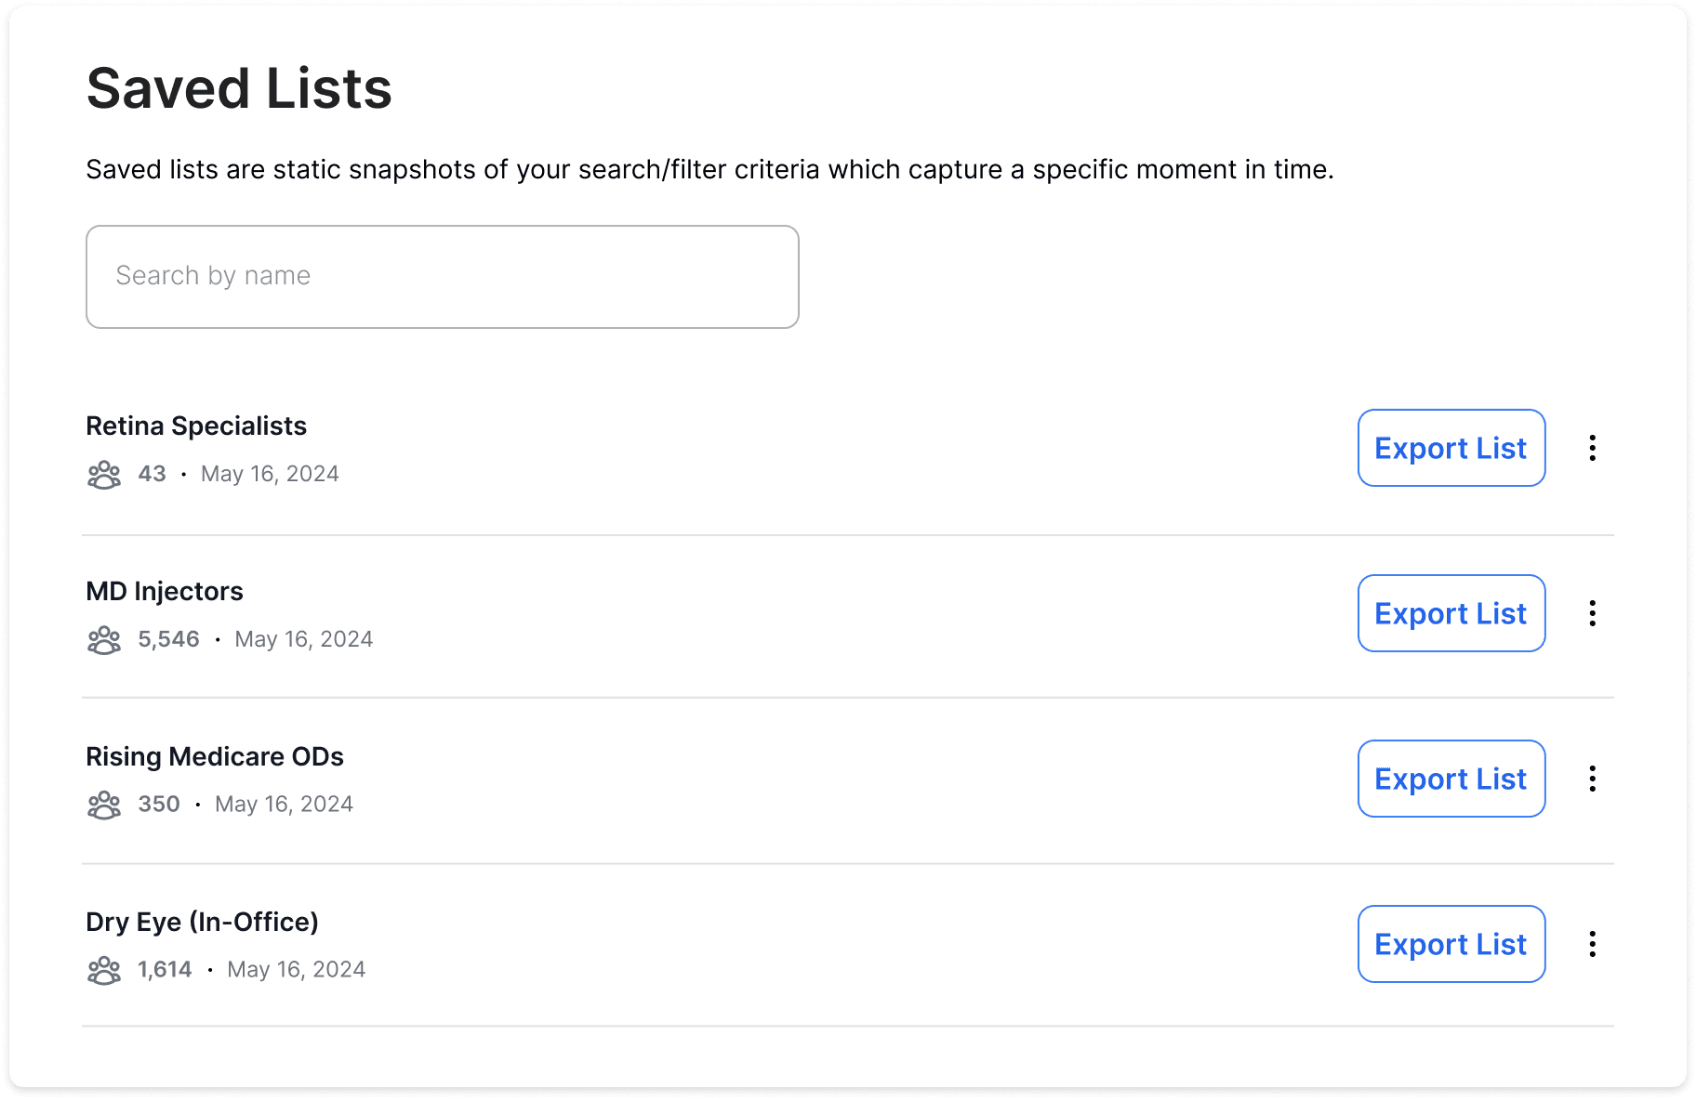The width and height of the screenshot is (1696, 1100).
Task: Click people icon under MD Injectors
Action: [104, 640]
